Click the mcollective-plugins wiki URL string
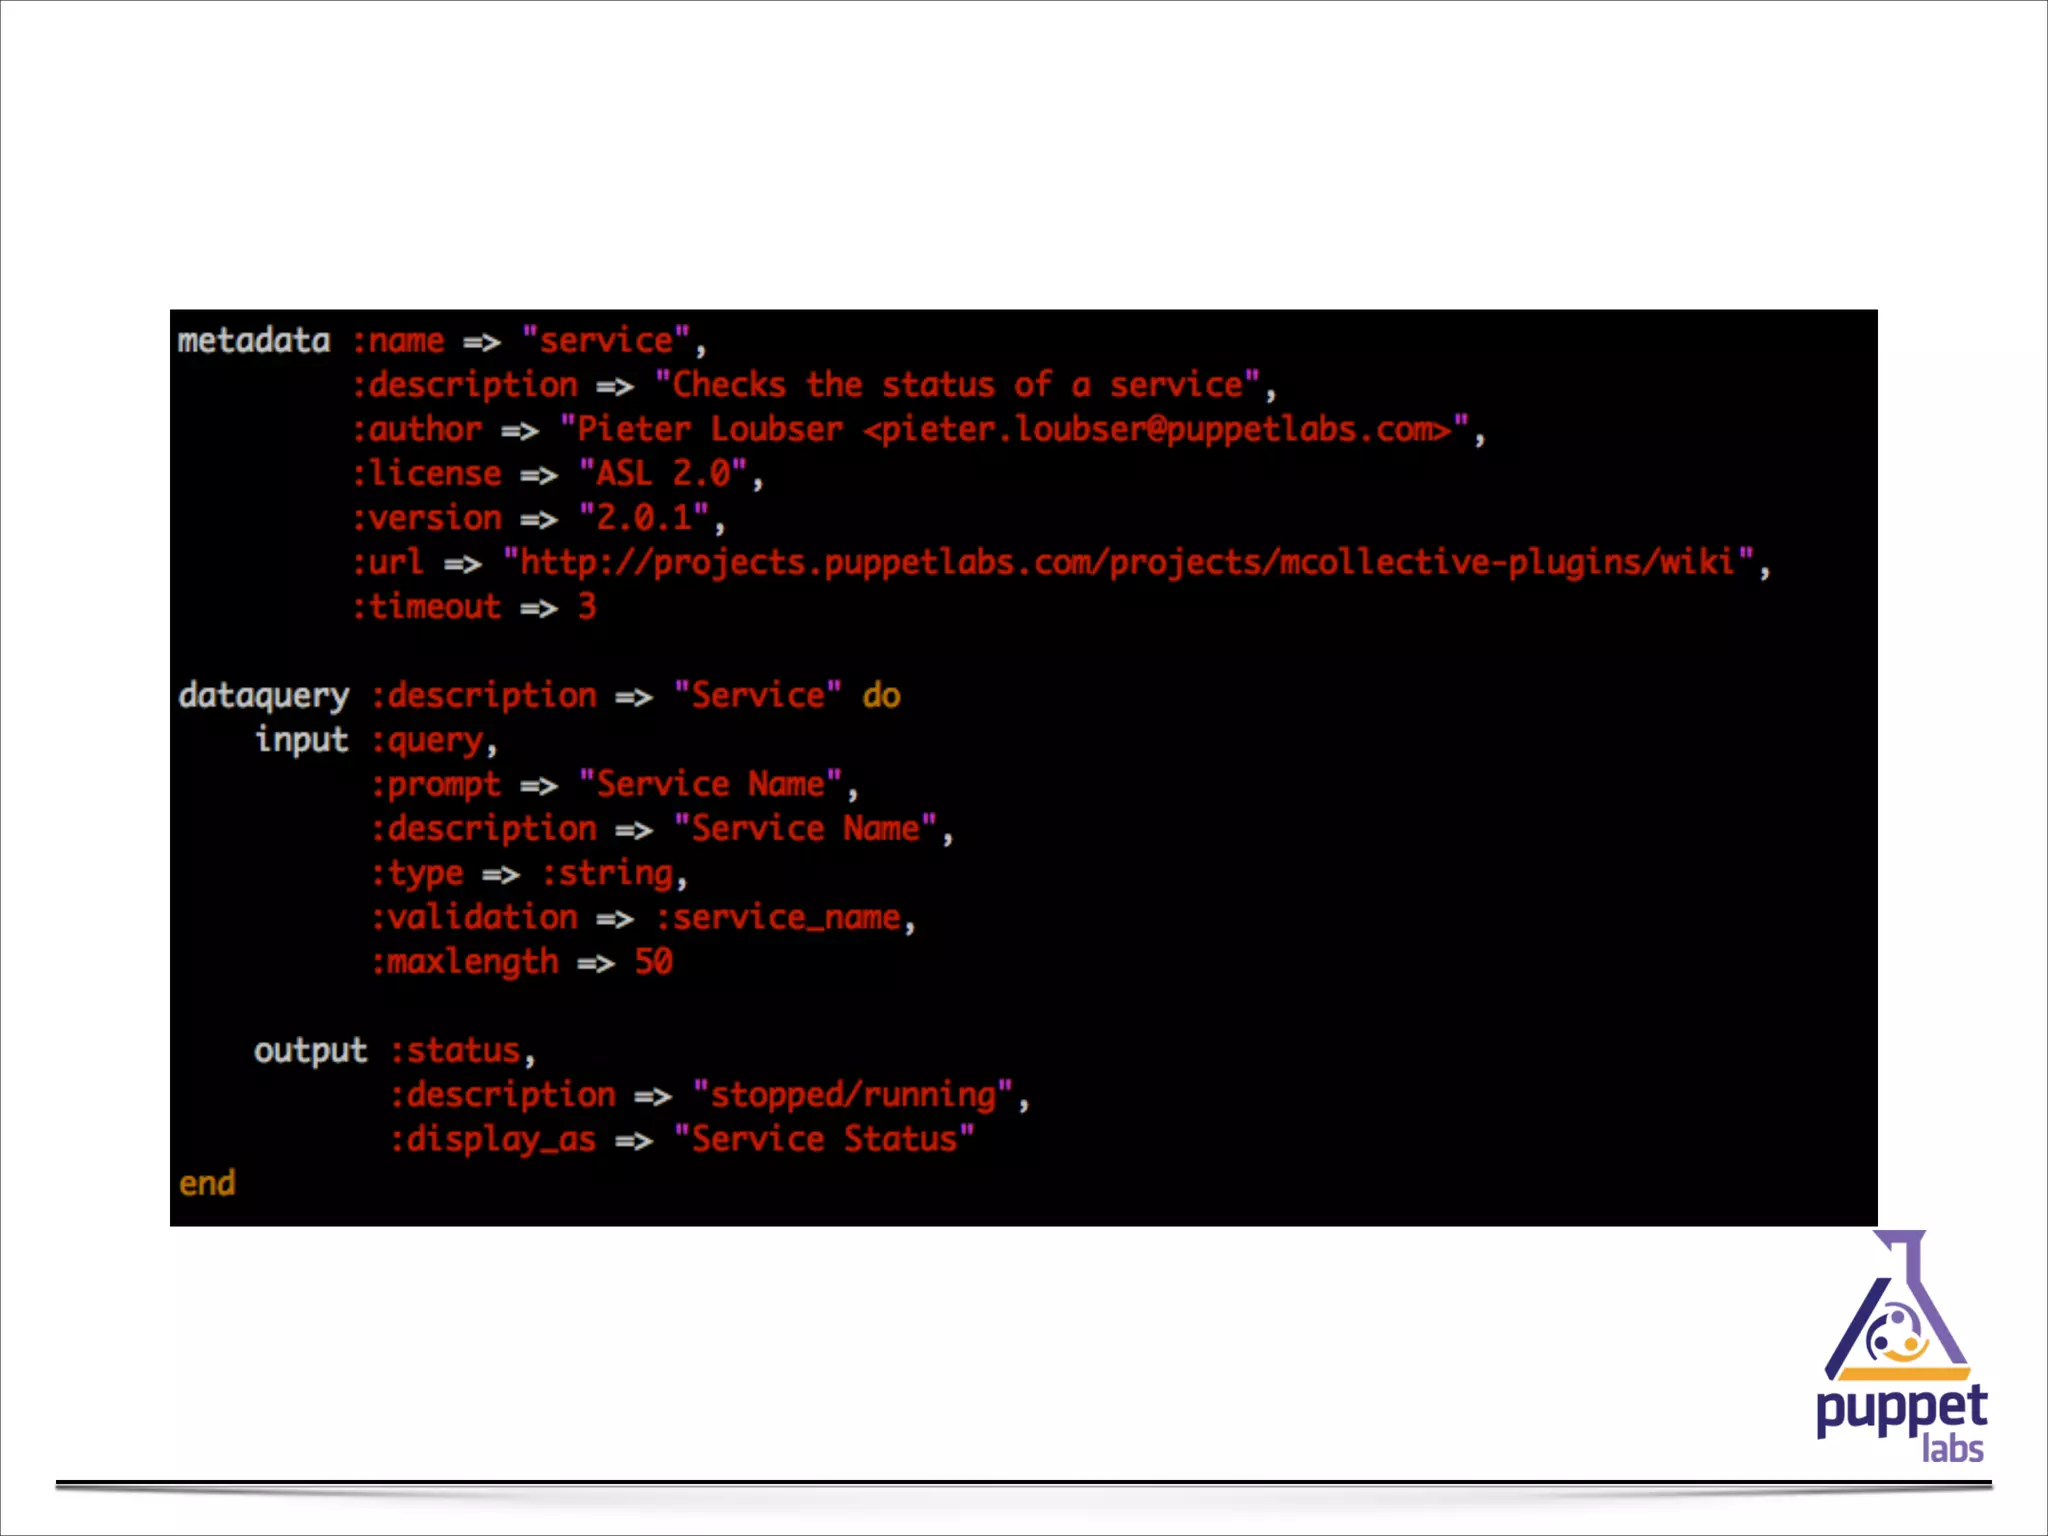The height and width of the screenshot is (1536, 2048). (x=1127, y=562)
